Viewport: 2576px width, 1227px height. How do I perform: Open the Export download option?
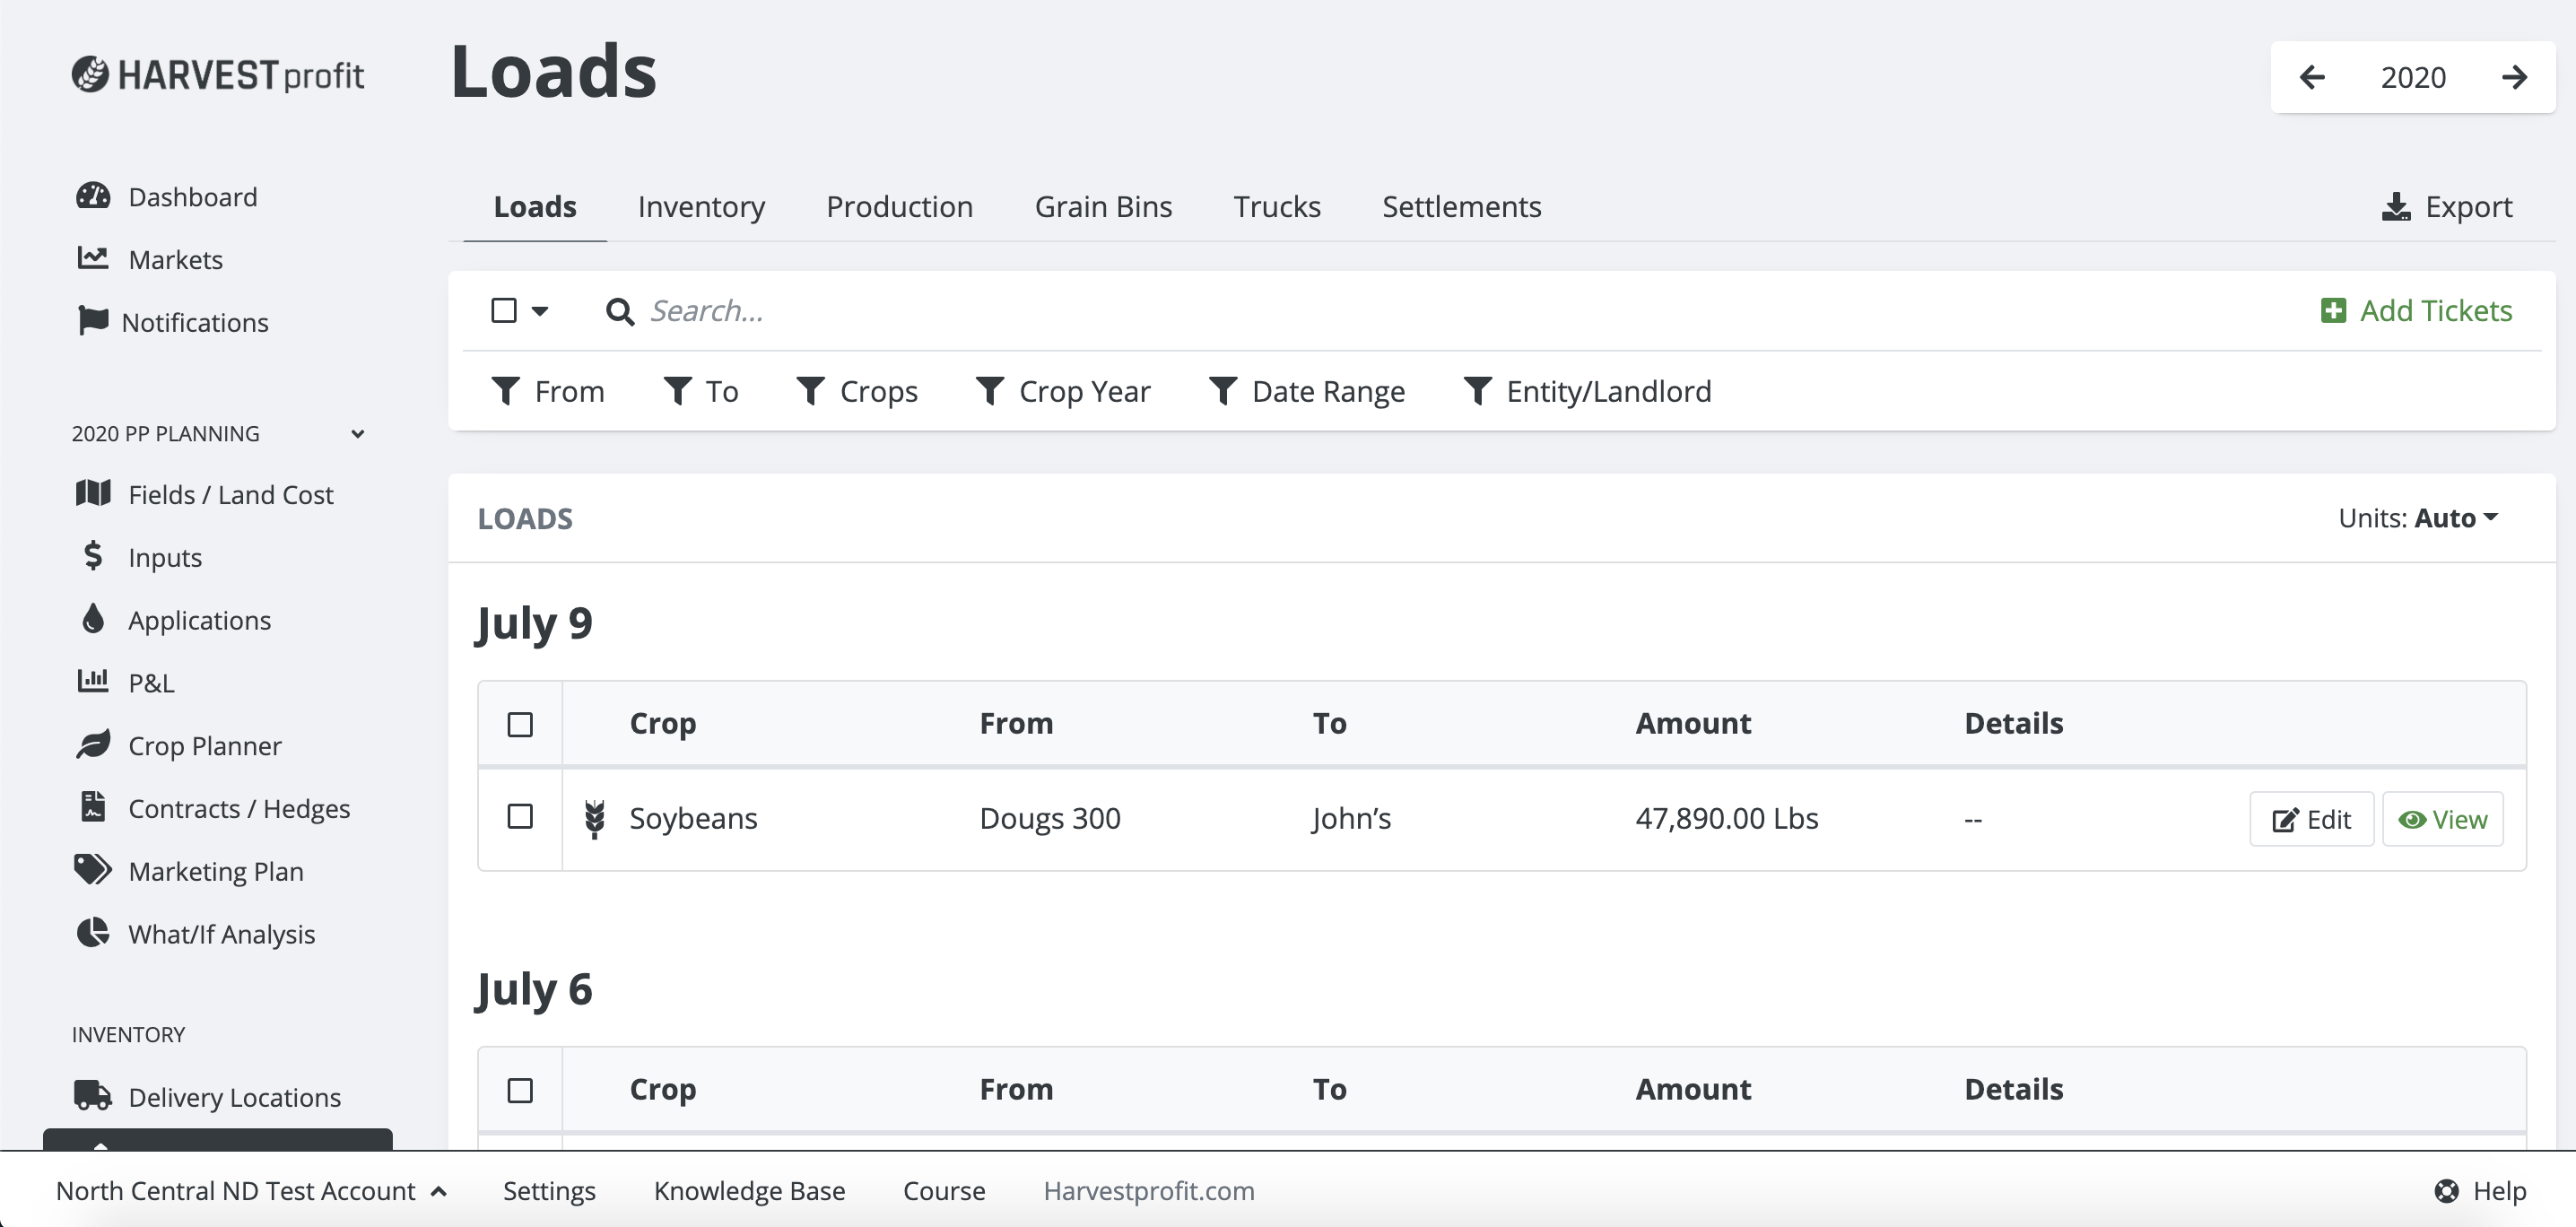point(2447,206)
